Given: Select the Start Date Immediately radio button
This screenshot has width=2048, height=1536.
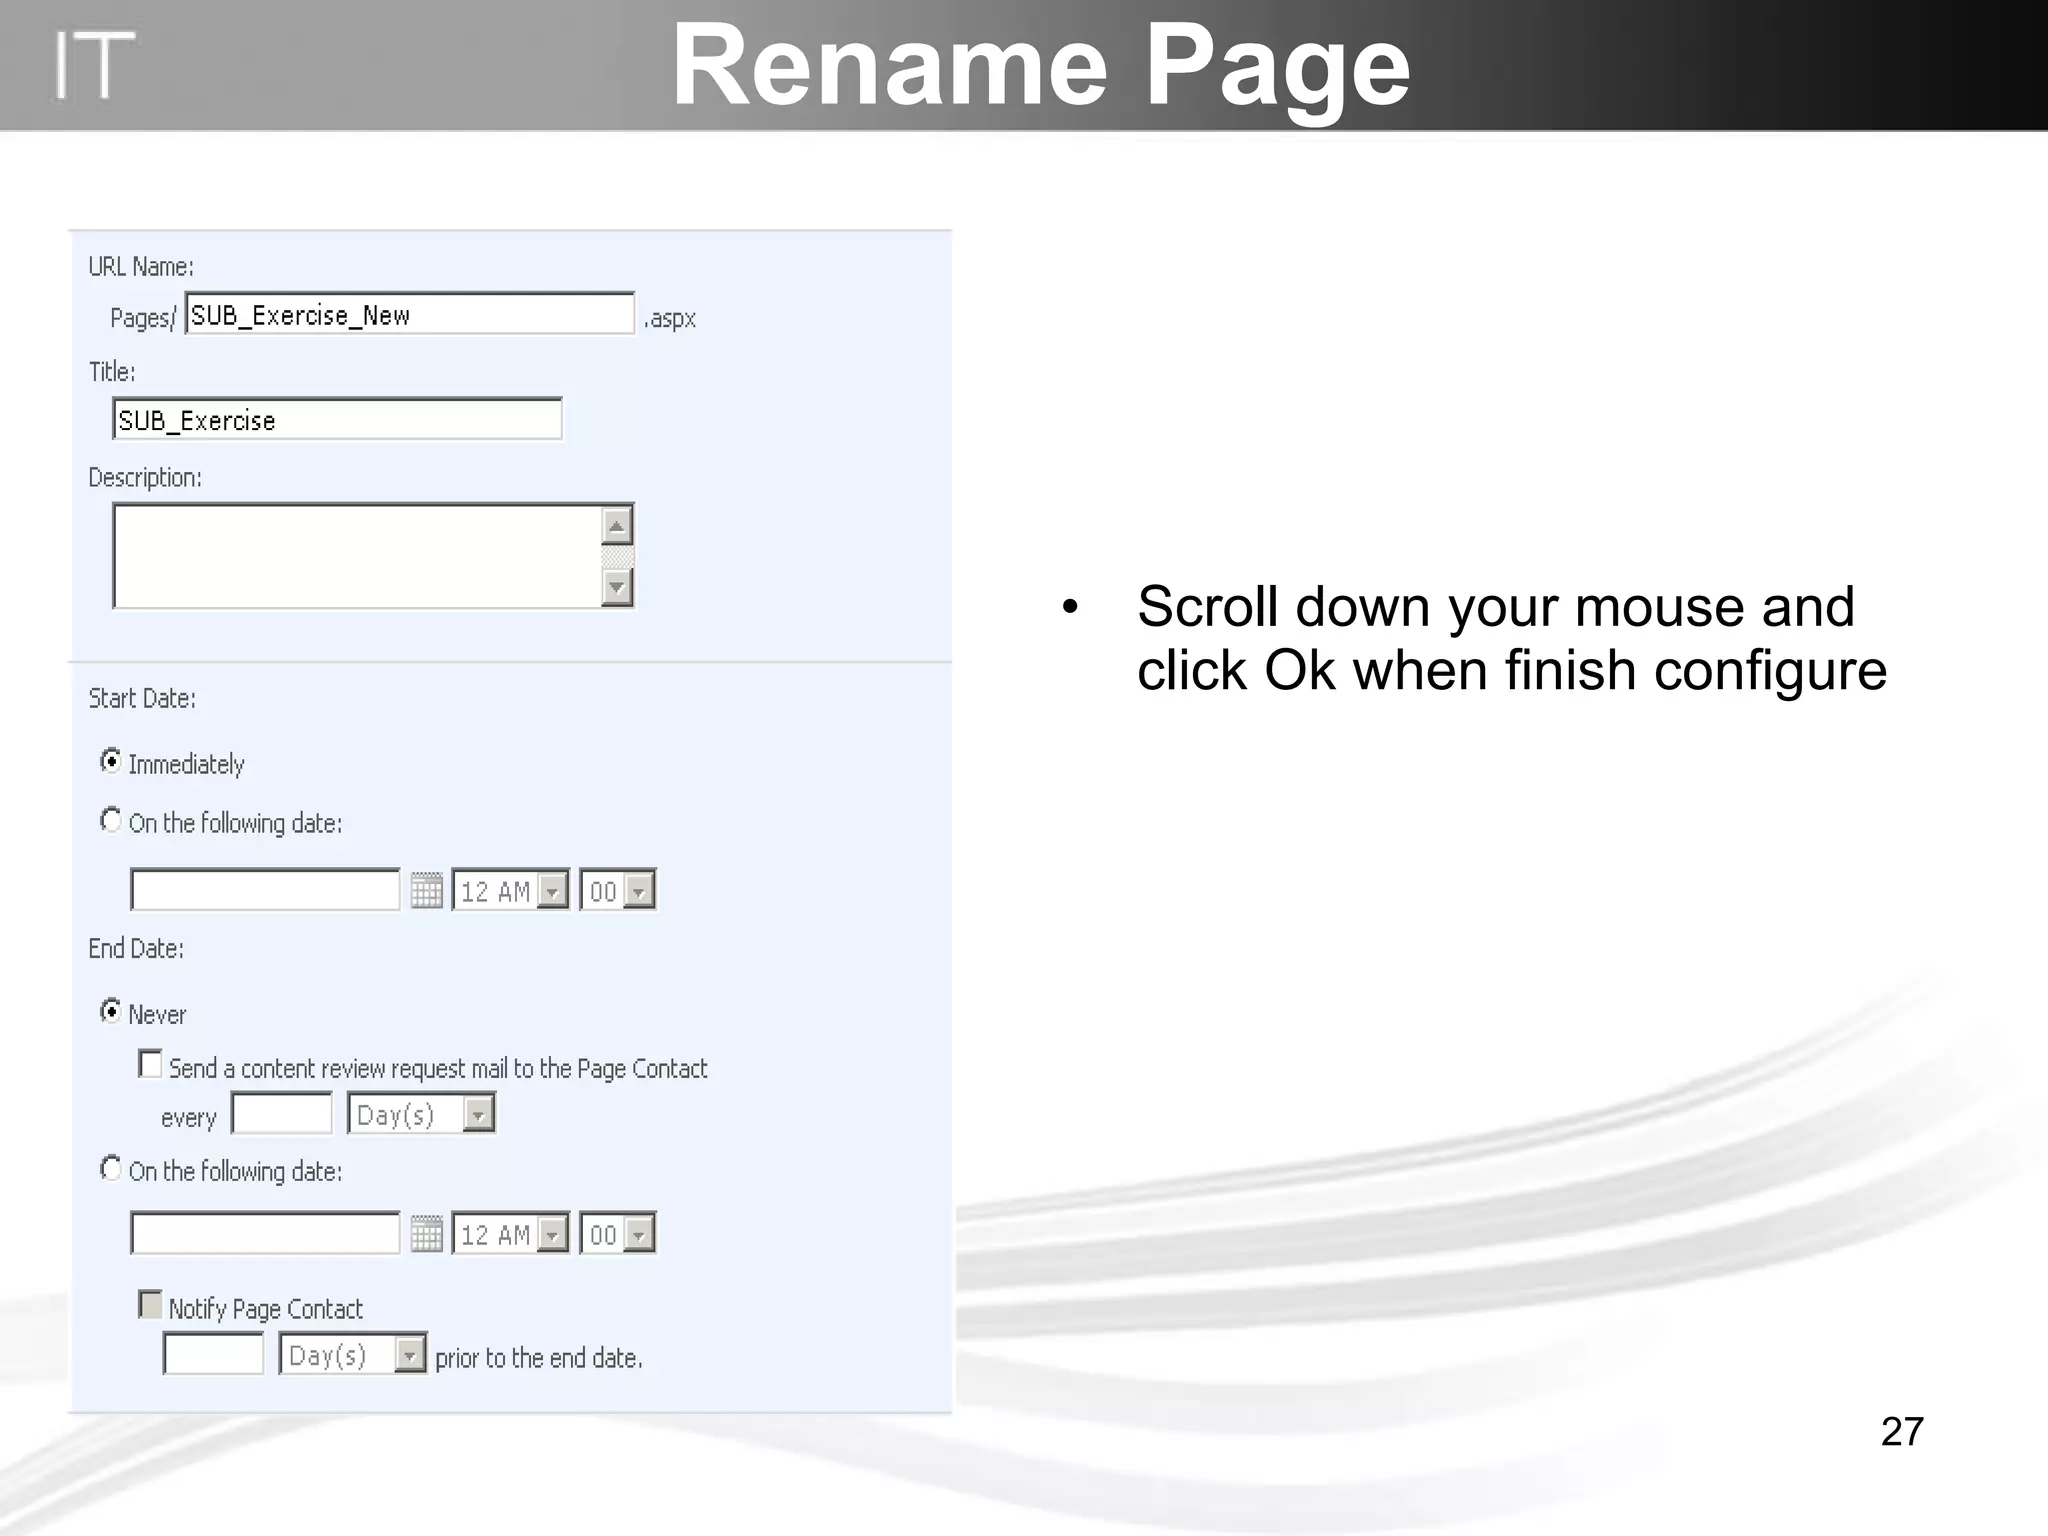Looking at the screenshot, I should (x=111, y=761).
